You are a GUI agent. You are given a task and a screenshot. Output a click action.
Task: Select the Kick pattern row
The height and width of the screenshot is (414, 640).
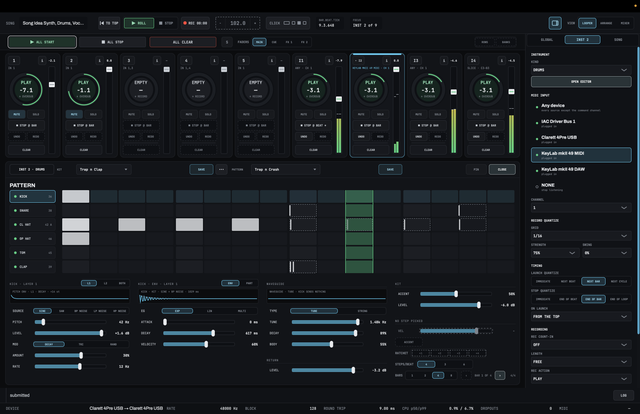point(33,196)
